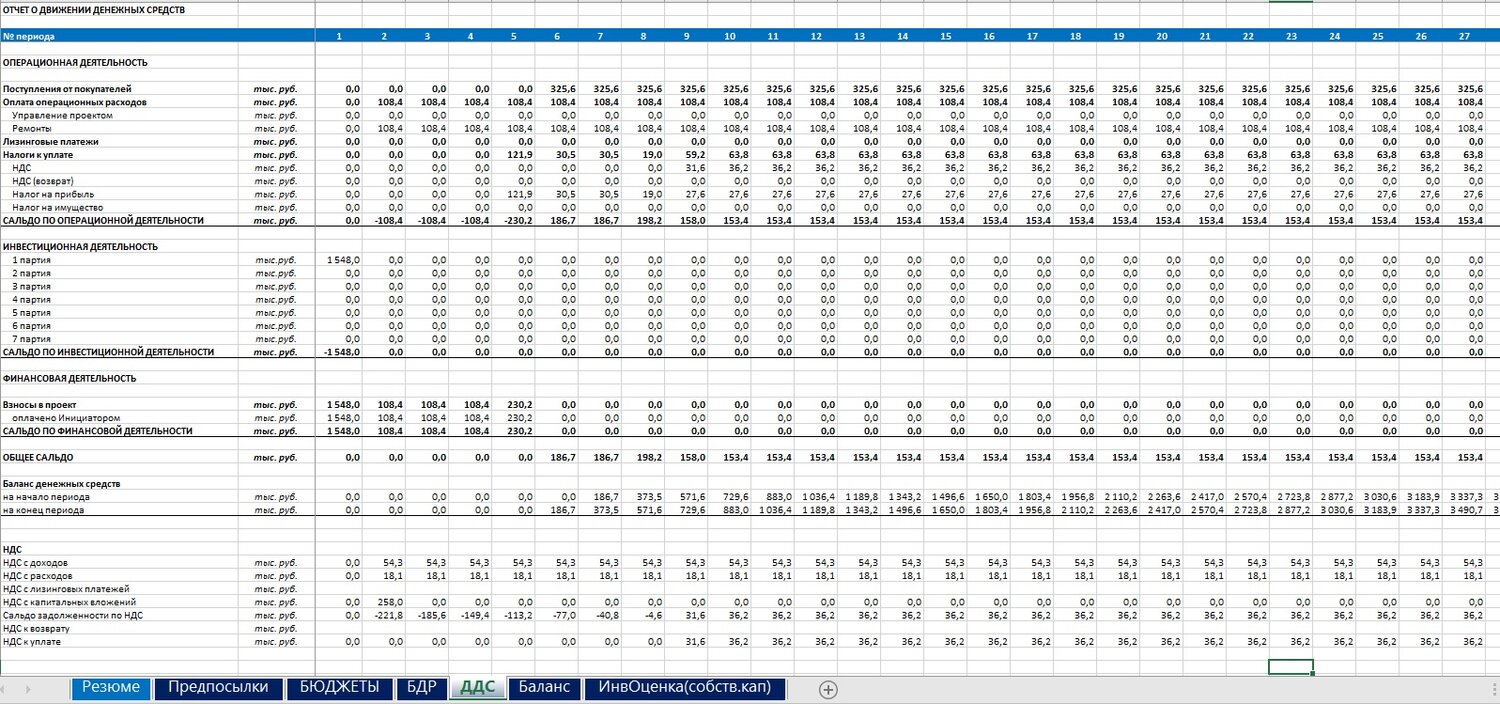The width and height of the screenshot is (1500, 704).
Task: Select САЛЬДО ПО ФИНАНСОВОЙ ДЕЯТЕЛЬНОСТИ label
Action: 97,431
